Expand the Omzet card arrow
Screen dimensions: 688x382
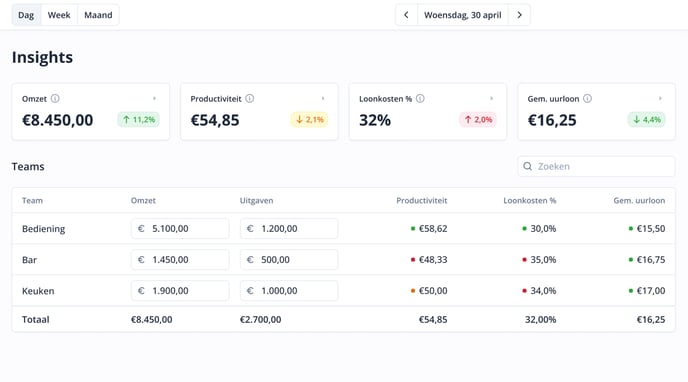tap(154, 99)
